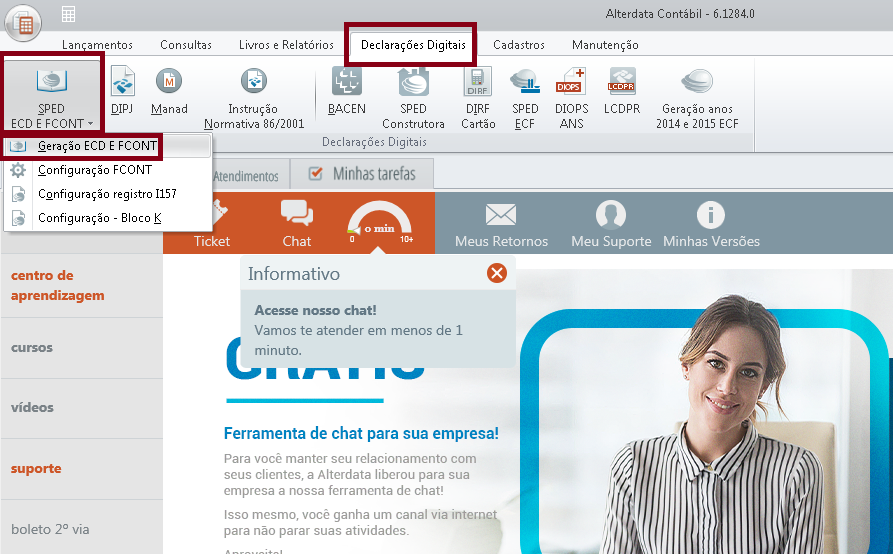Click the grid icon in title bar
893x554 pixels.
[68, 14]
